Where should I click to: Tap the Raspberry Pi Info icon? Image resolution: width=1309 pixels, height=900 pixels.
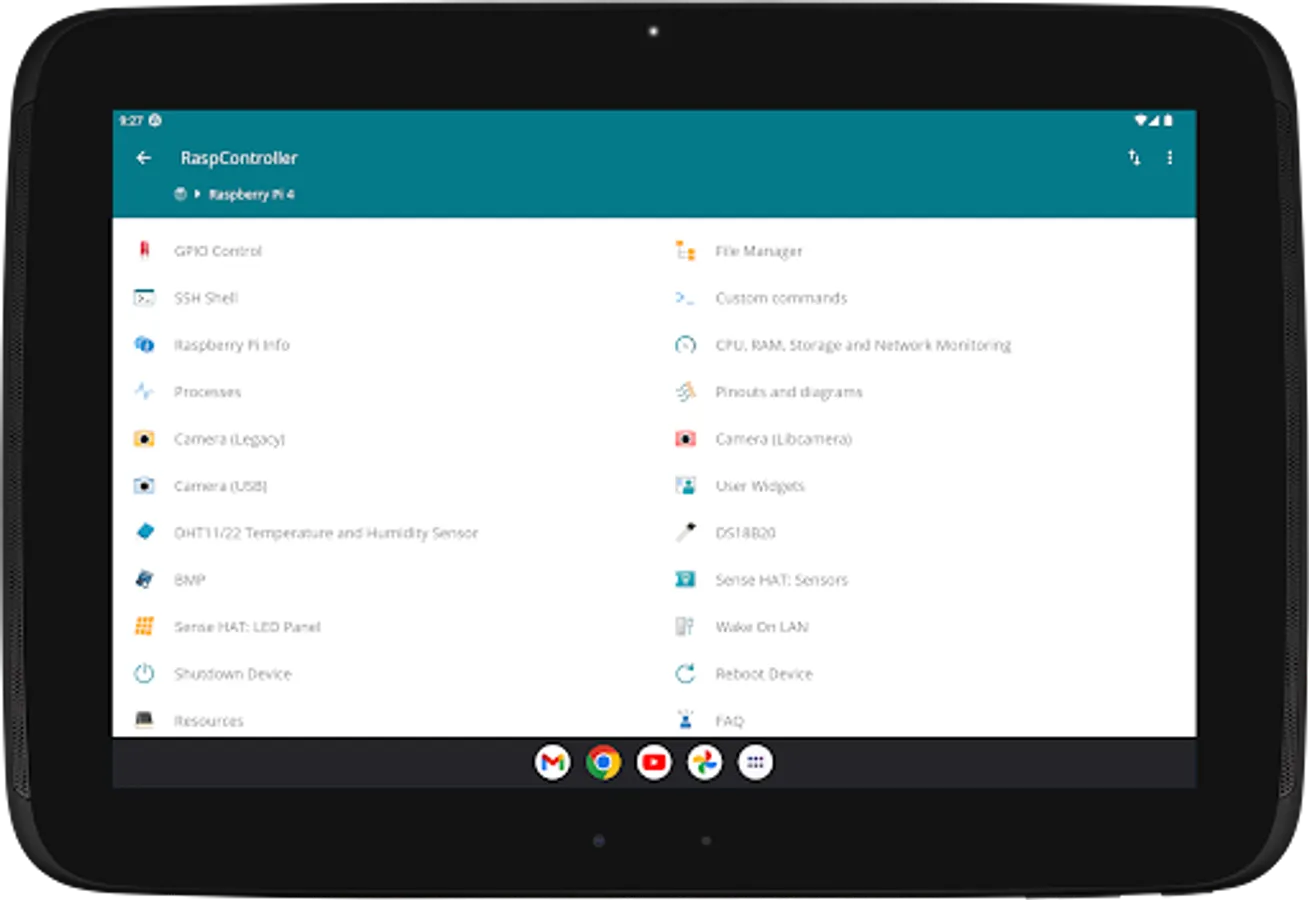(144, 345)
